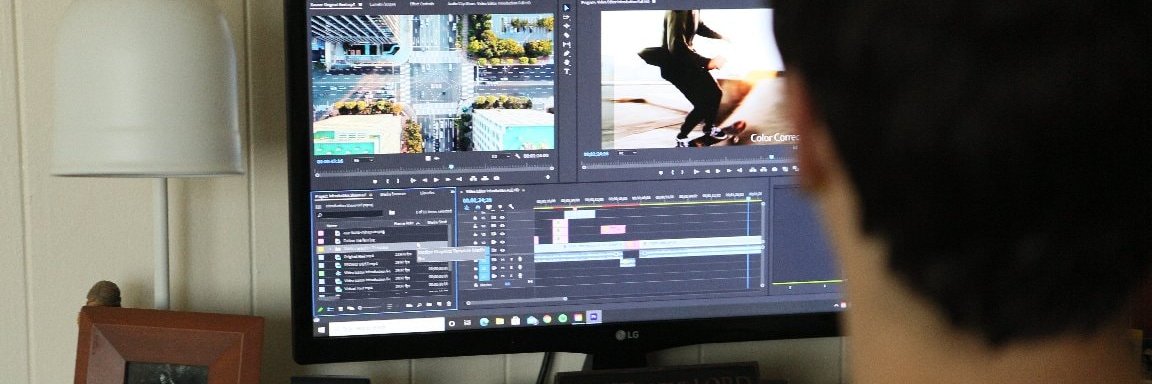This screenshot has height=384, width=1152.
Task: Open Program monitor zoom level dropdown
Action: tap(627, 153)
